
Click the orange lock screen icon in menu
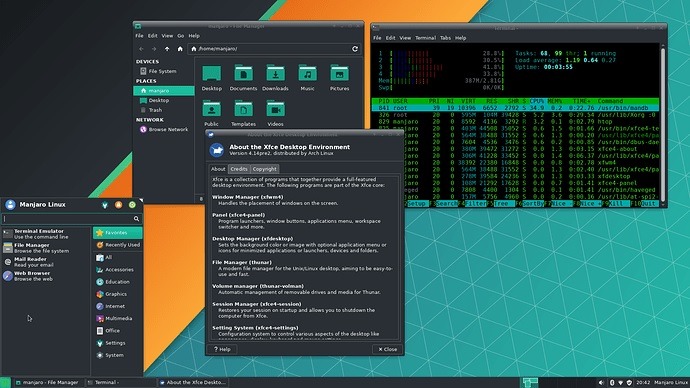point(118,205)
